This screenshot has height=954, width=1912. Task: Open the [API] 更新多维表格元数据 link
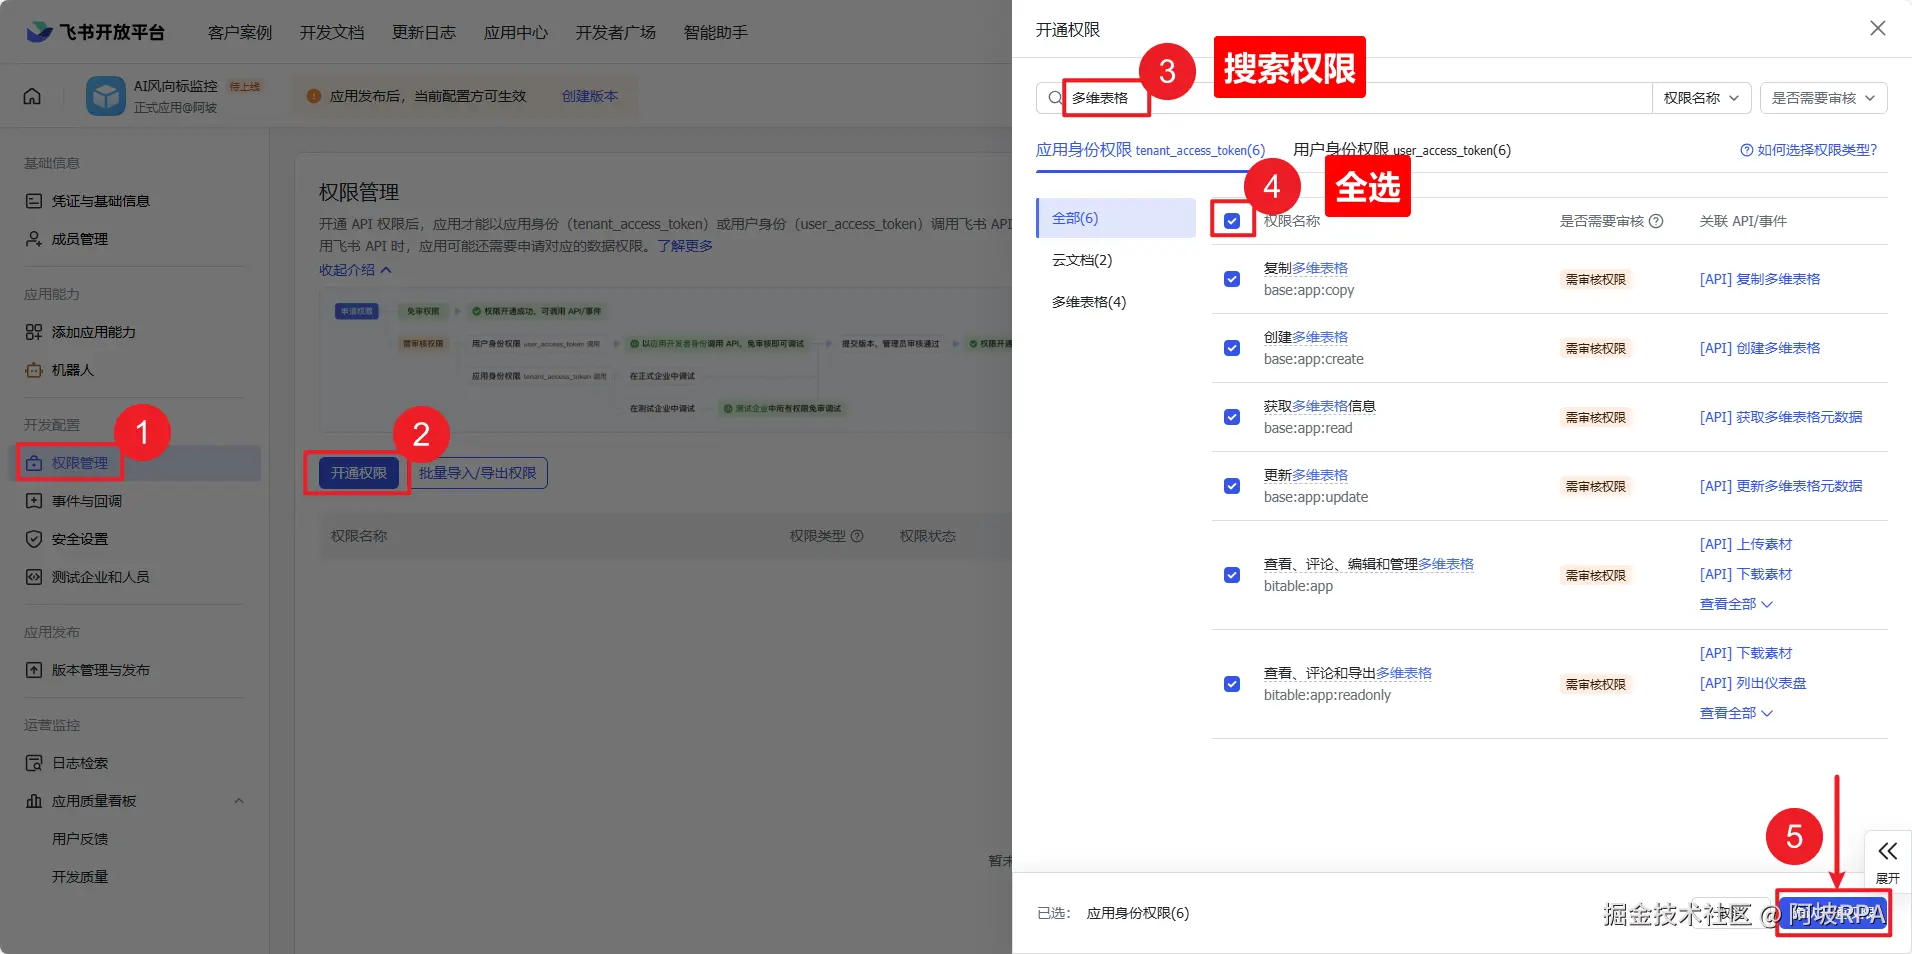pyautogui.click(x=1781, y=486)
